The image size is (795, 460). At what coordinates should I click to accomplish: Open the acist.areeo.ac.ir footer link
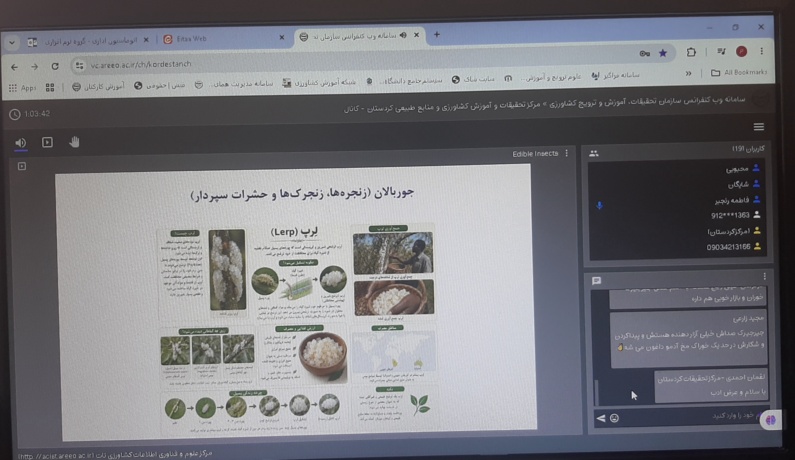pyautogui.click(x=115, y=454)
